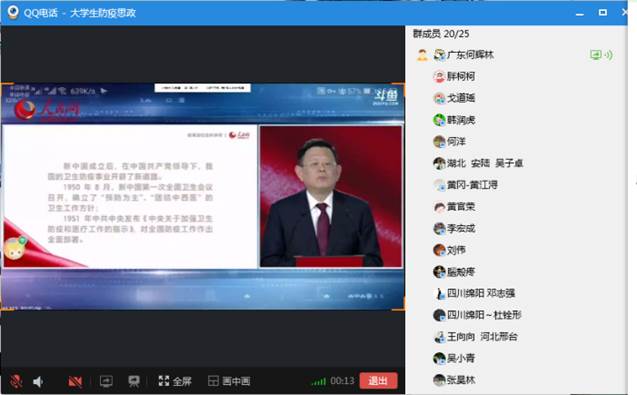
Task: Toggle the disabled camera icon
Action: (x=75, y=381)
